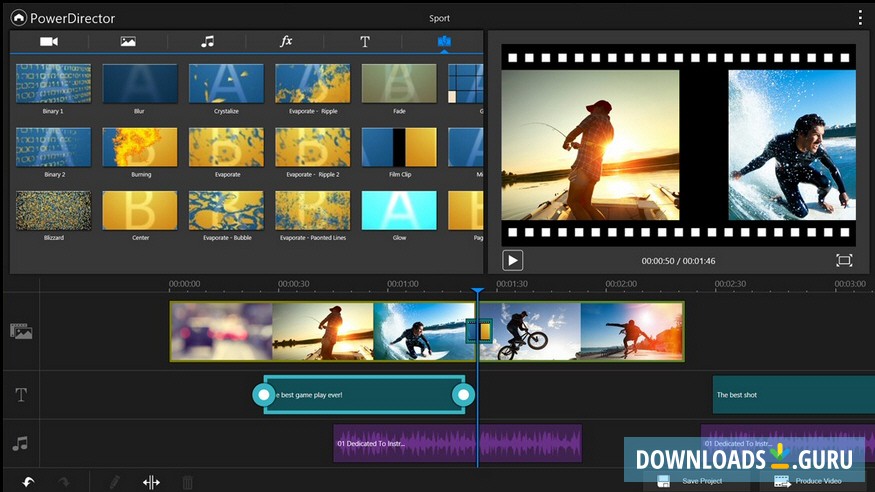The width and height of the screenshot is (875, 492).
Task: Click the Produce Video button
Action: [x=809, y=482]
